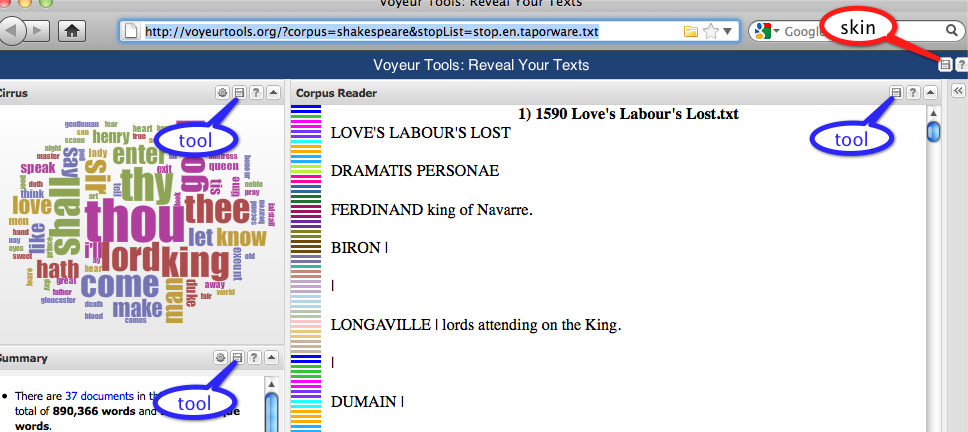Click the 'DUMAIN' line in reader
This screenshot has height=432, width=968.
click(x=367, y=402)
